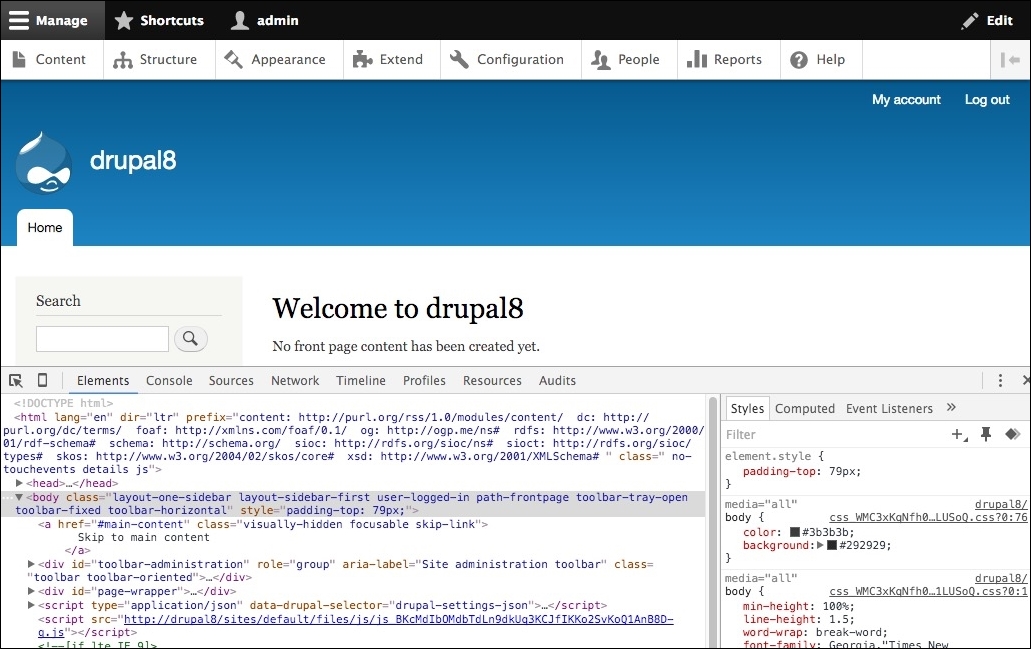
Task: Click the word-wrap: break-word property
Action: 815,633
